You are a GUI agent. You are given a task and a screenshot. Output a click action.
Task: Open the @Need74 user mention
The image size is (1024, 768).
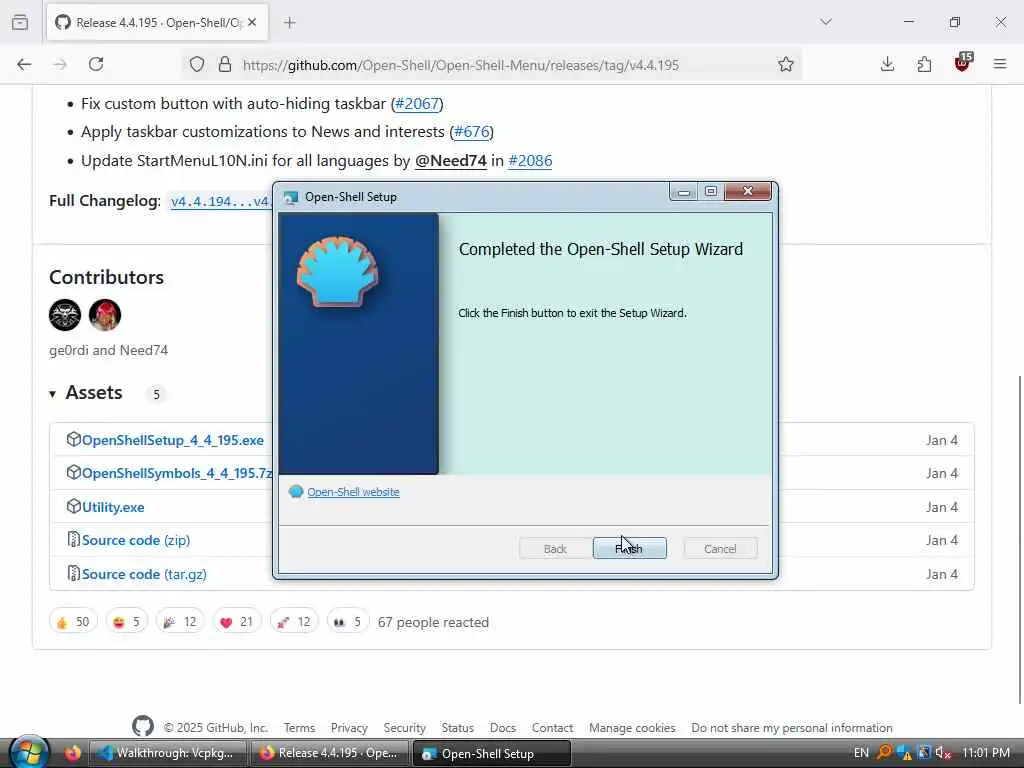451,161
